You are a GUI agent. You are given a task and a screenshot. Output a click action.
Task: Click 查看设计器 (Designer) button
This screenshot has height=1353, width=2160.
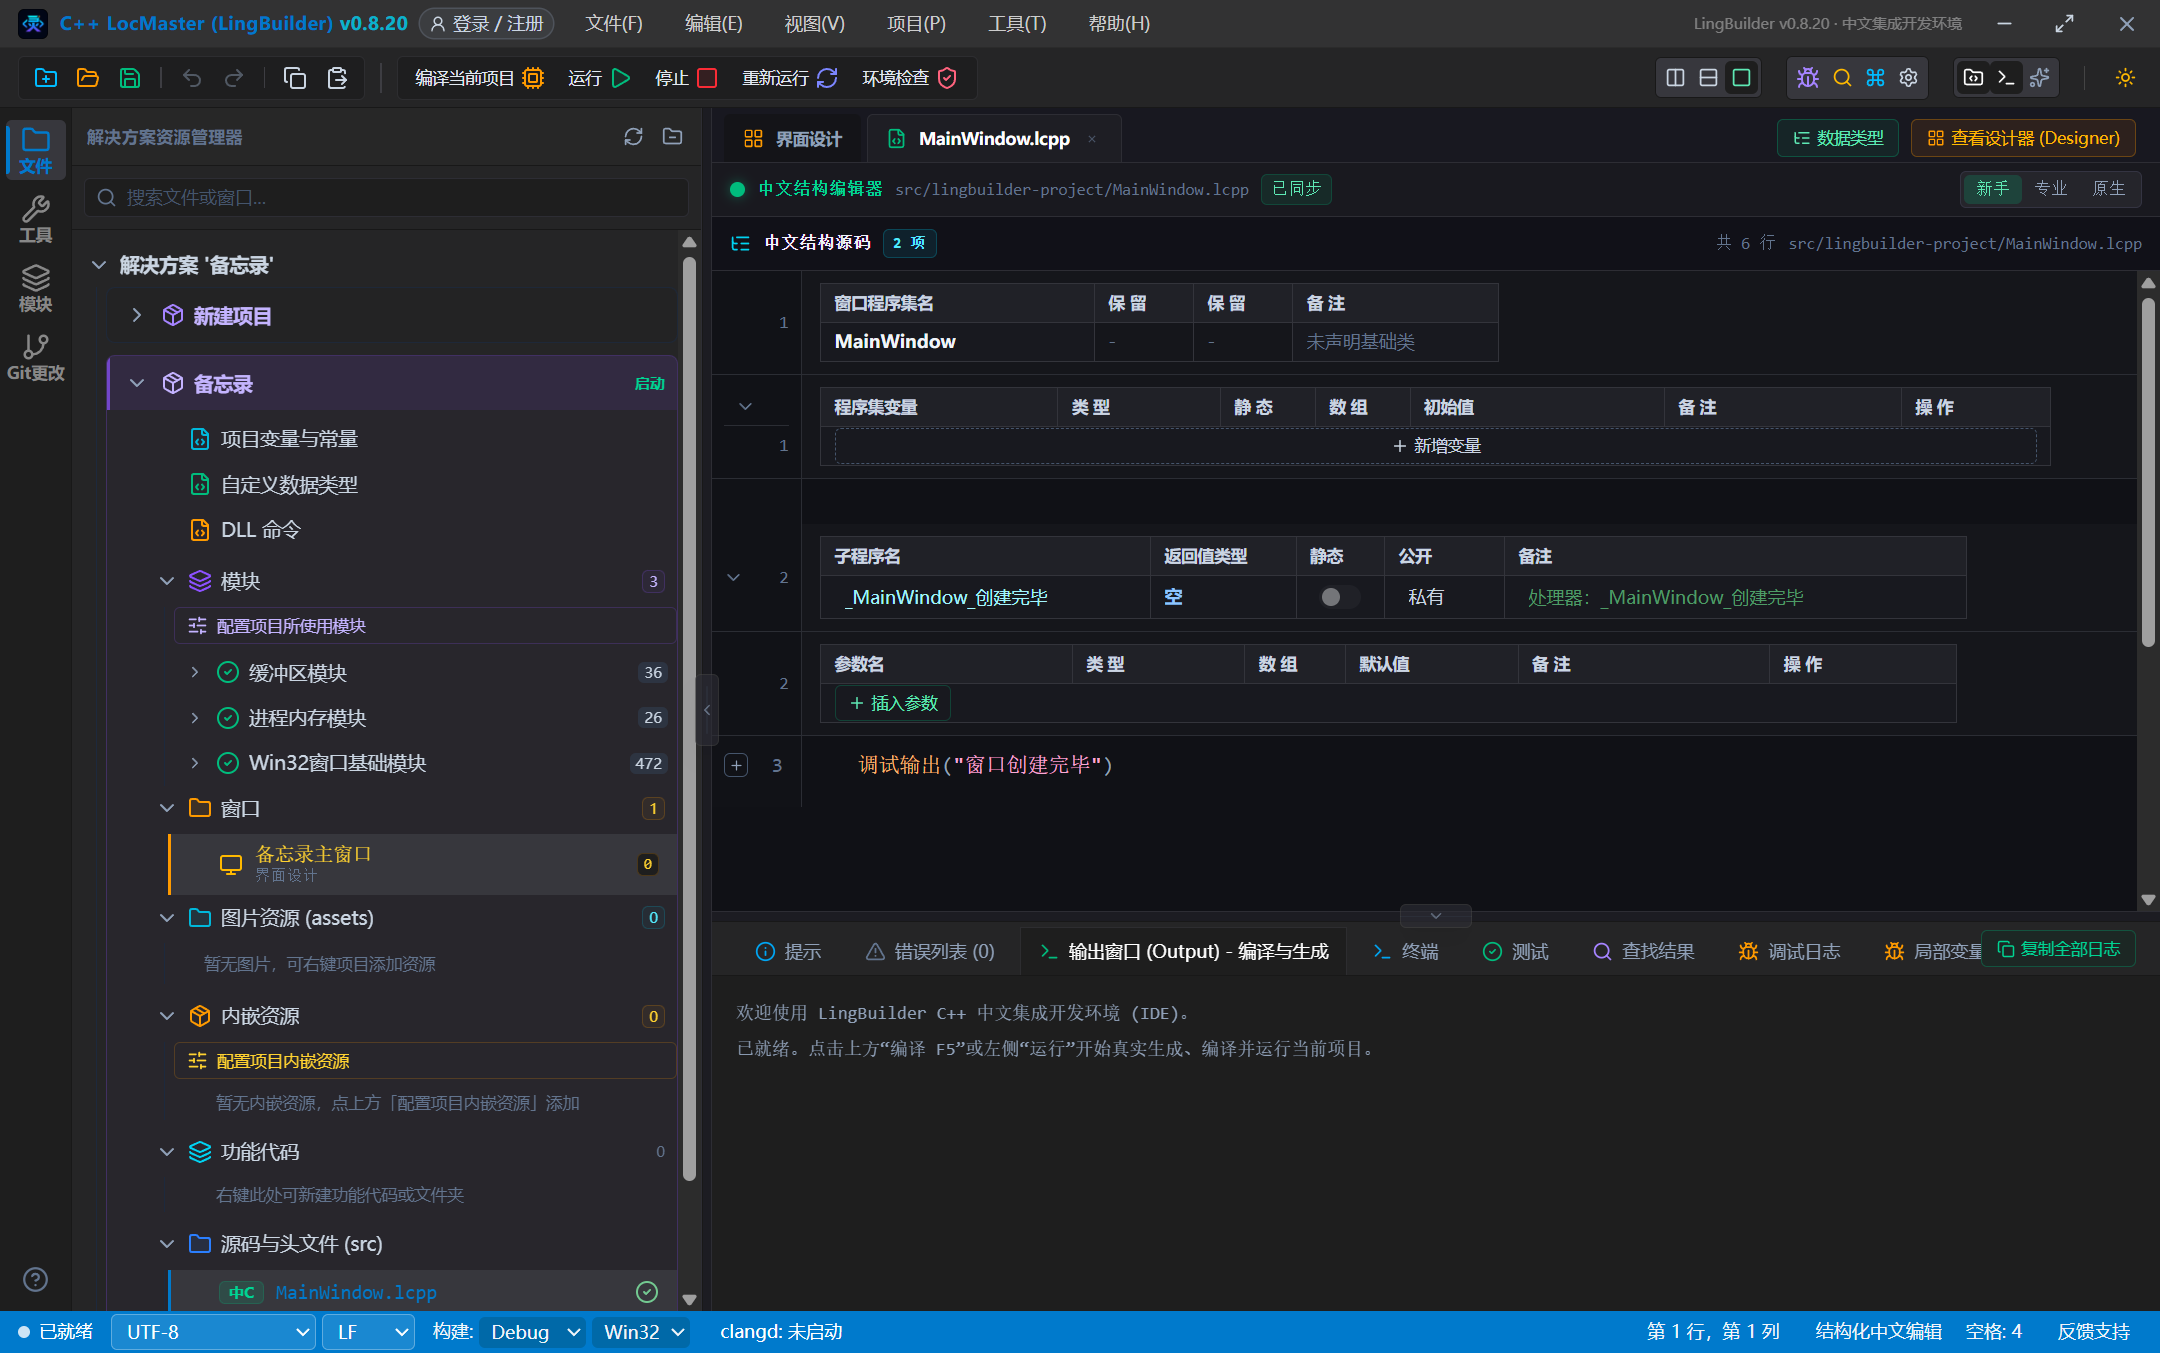(2023, 138)
